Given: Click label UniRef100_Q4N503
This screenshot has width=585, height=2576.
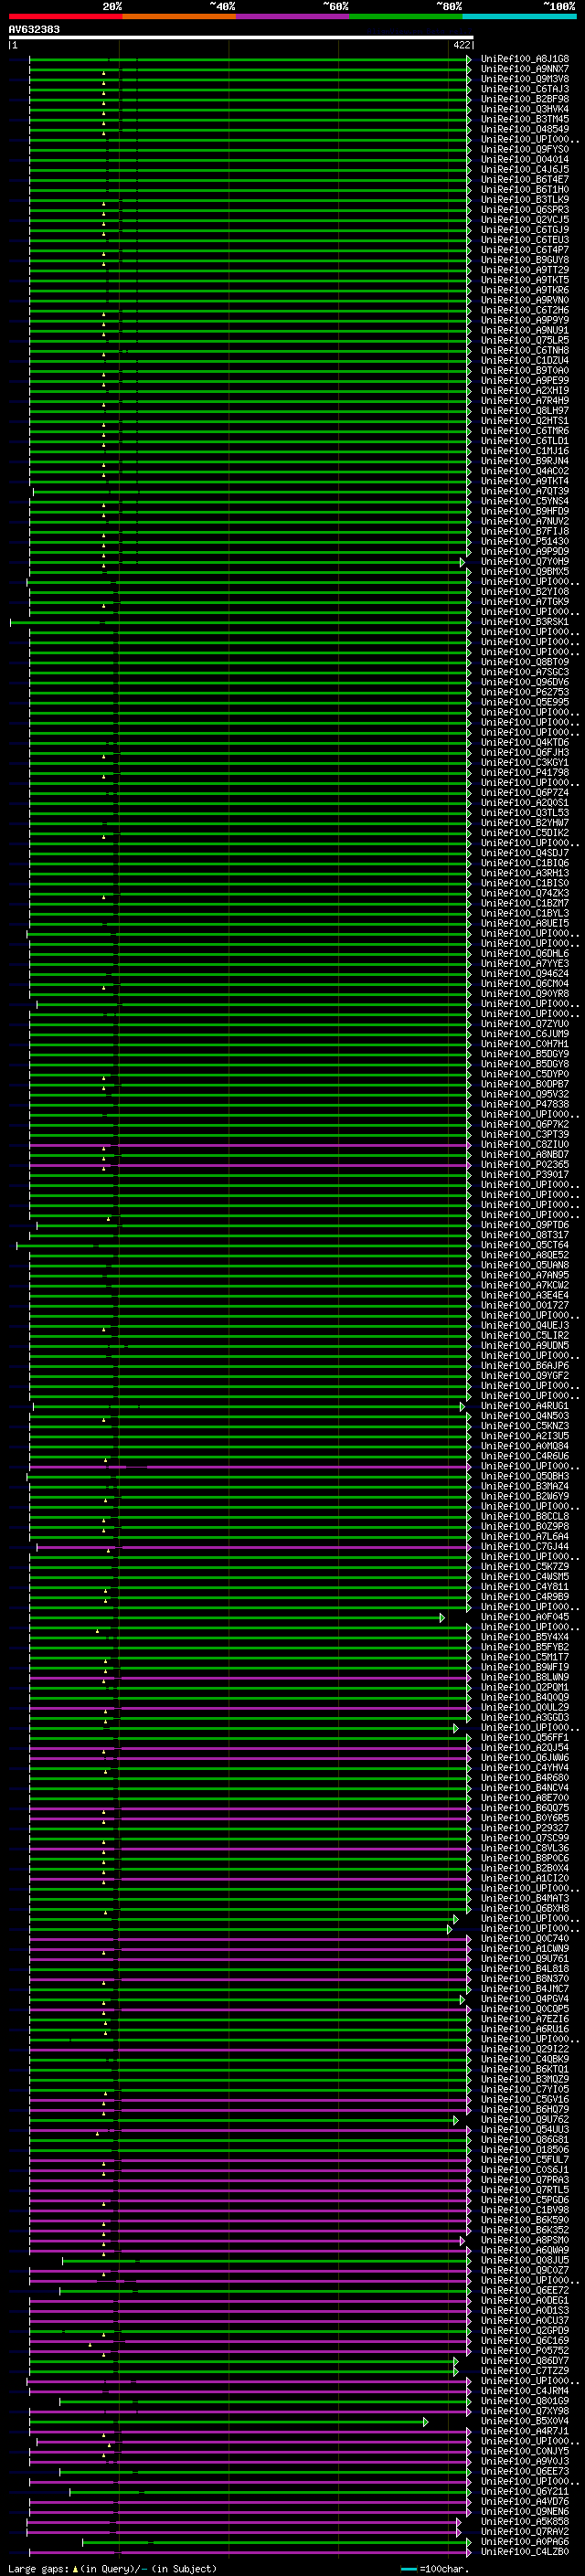Looking at the screenshot, I should pos(525,1416).
